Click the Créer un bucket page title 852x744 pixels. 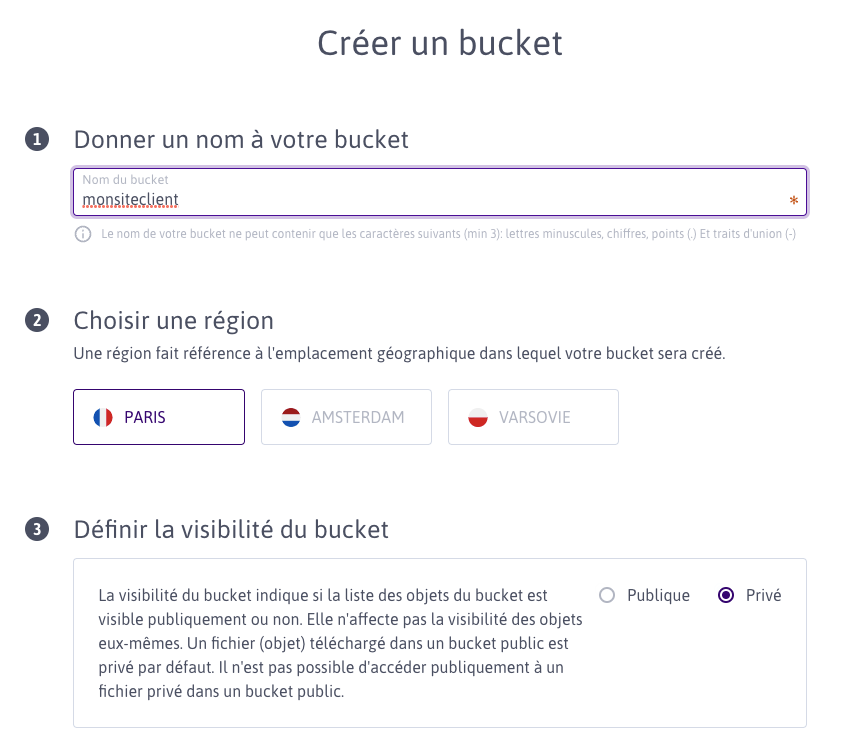[x=440, y=43]
